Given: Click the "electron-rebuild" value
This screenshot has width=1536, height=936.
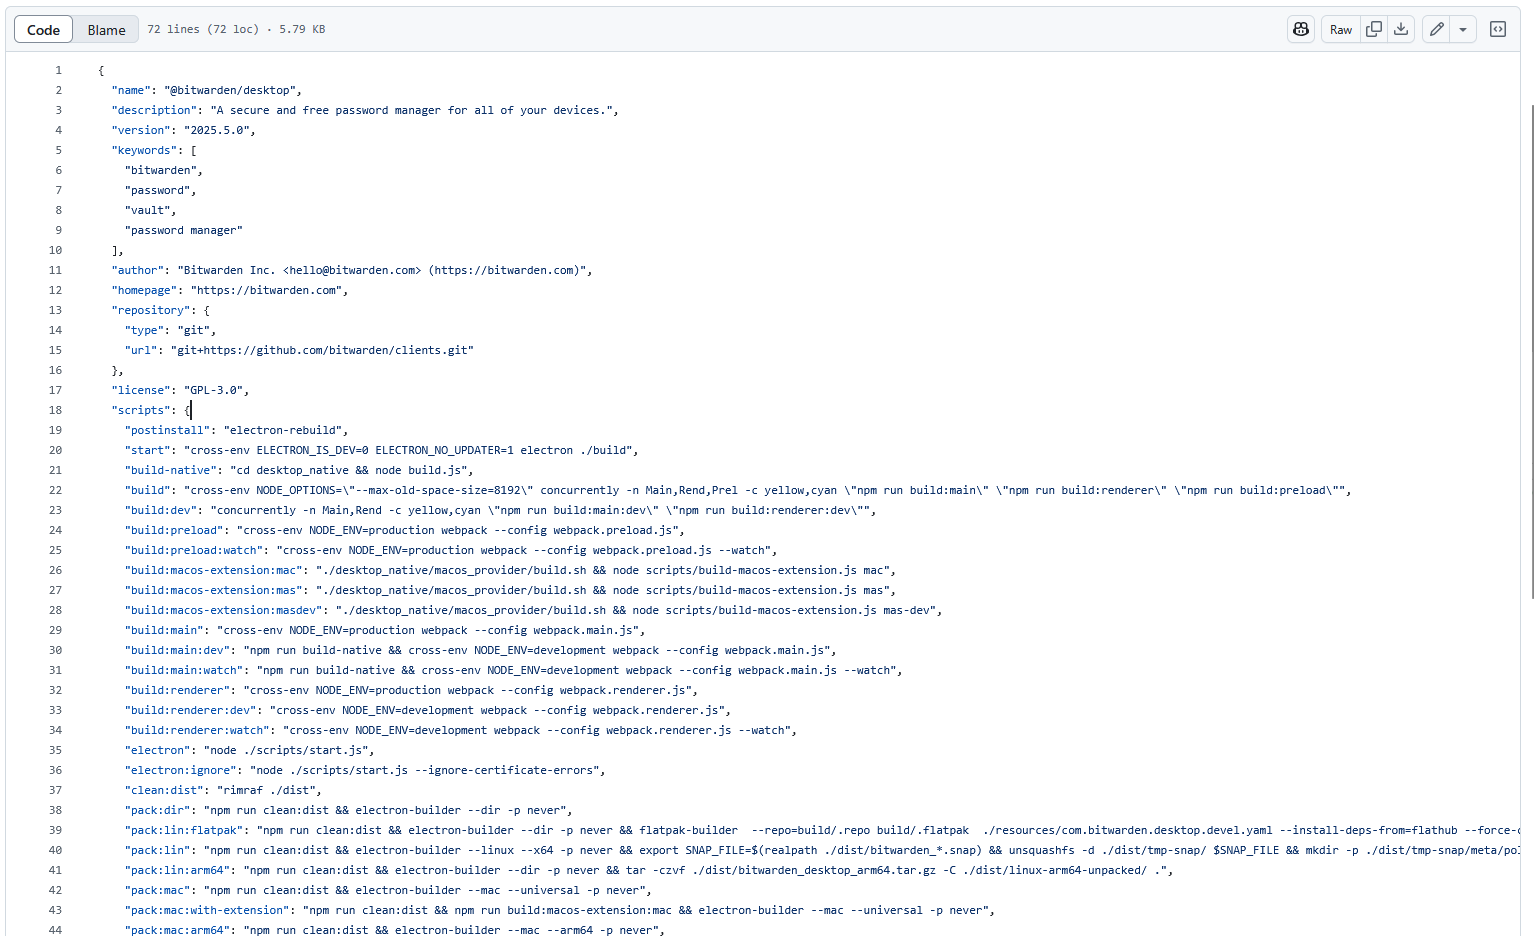Looking at the screenshot, I should click(x=283, y=430).
